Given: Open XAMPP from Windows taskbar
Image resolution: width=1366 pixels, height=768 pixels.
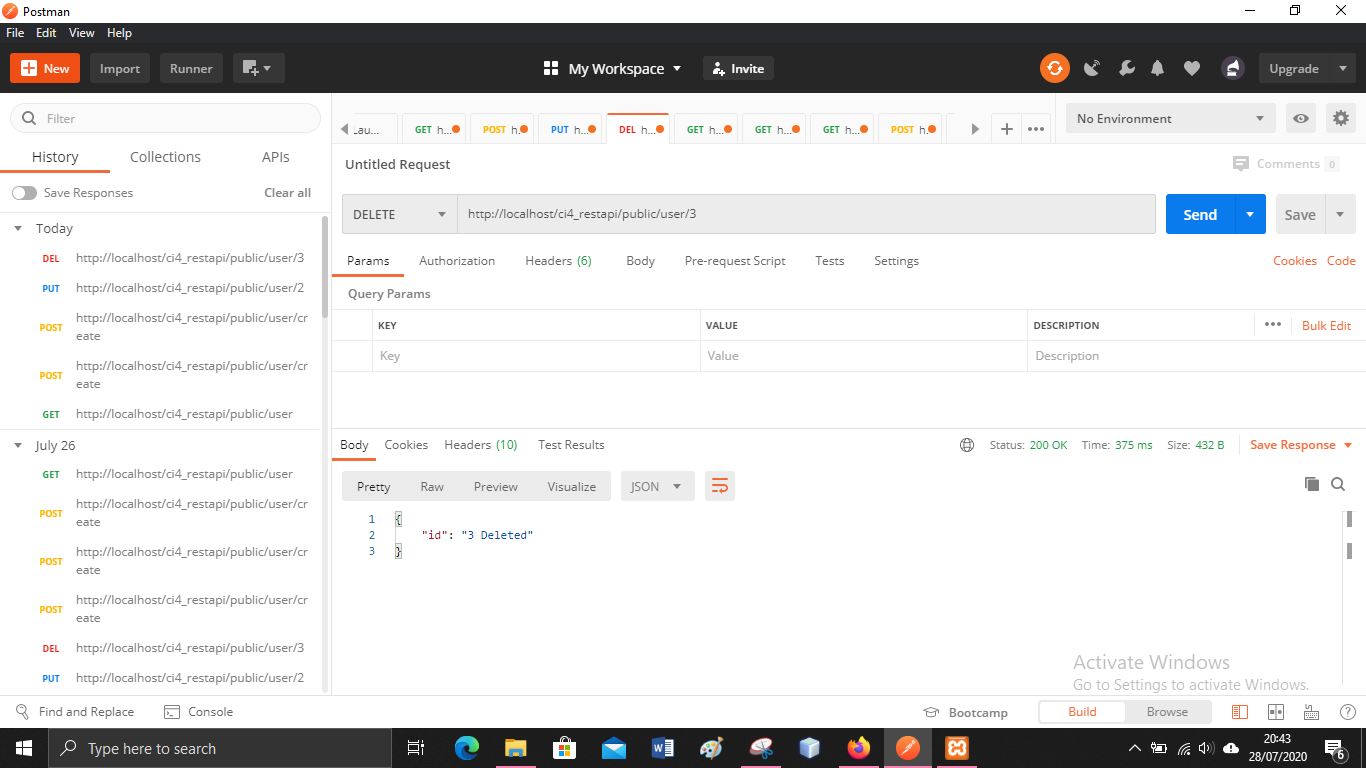Looking at the screenshot, I should [956, 748].
